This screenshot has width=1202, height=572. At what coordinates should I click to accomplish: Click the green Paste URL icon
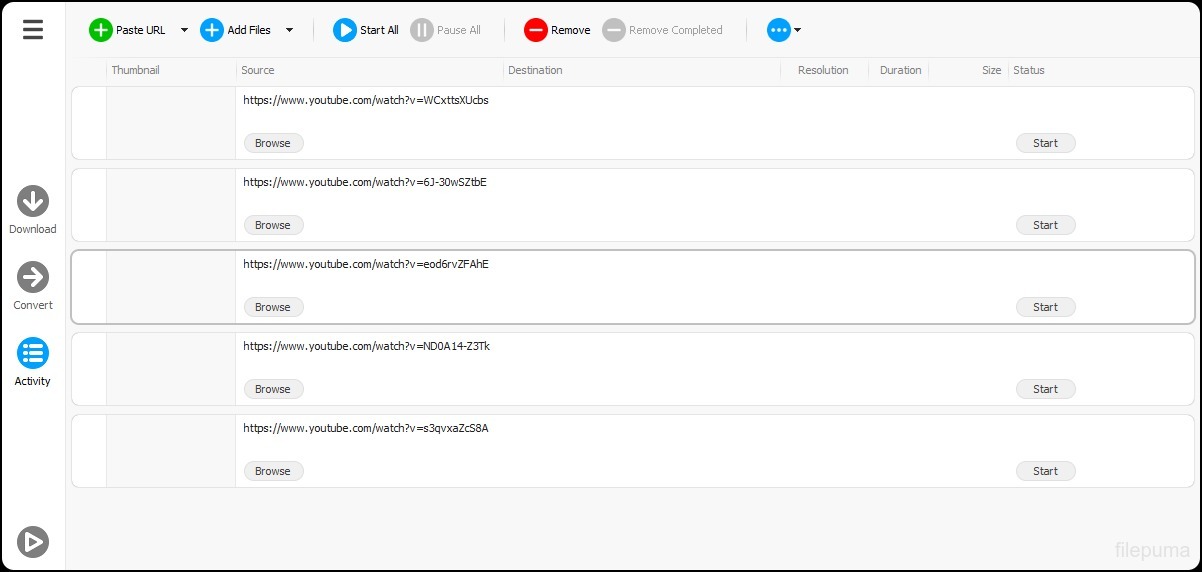coord(101,30)
